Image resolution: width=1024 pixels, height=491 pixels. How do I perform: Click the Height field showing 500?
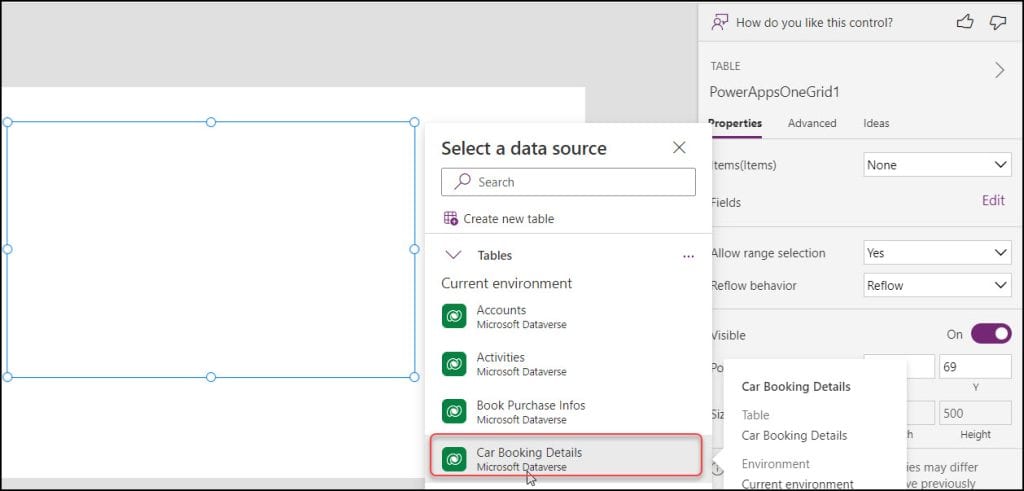[975, 413]
